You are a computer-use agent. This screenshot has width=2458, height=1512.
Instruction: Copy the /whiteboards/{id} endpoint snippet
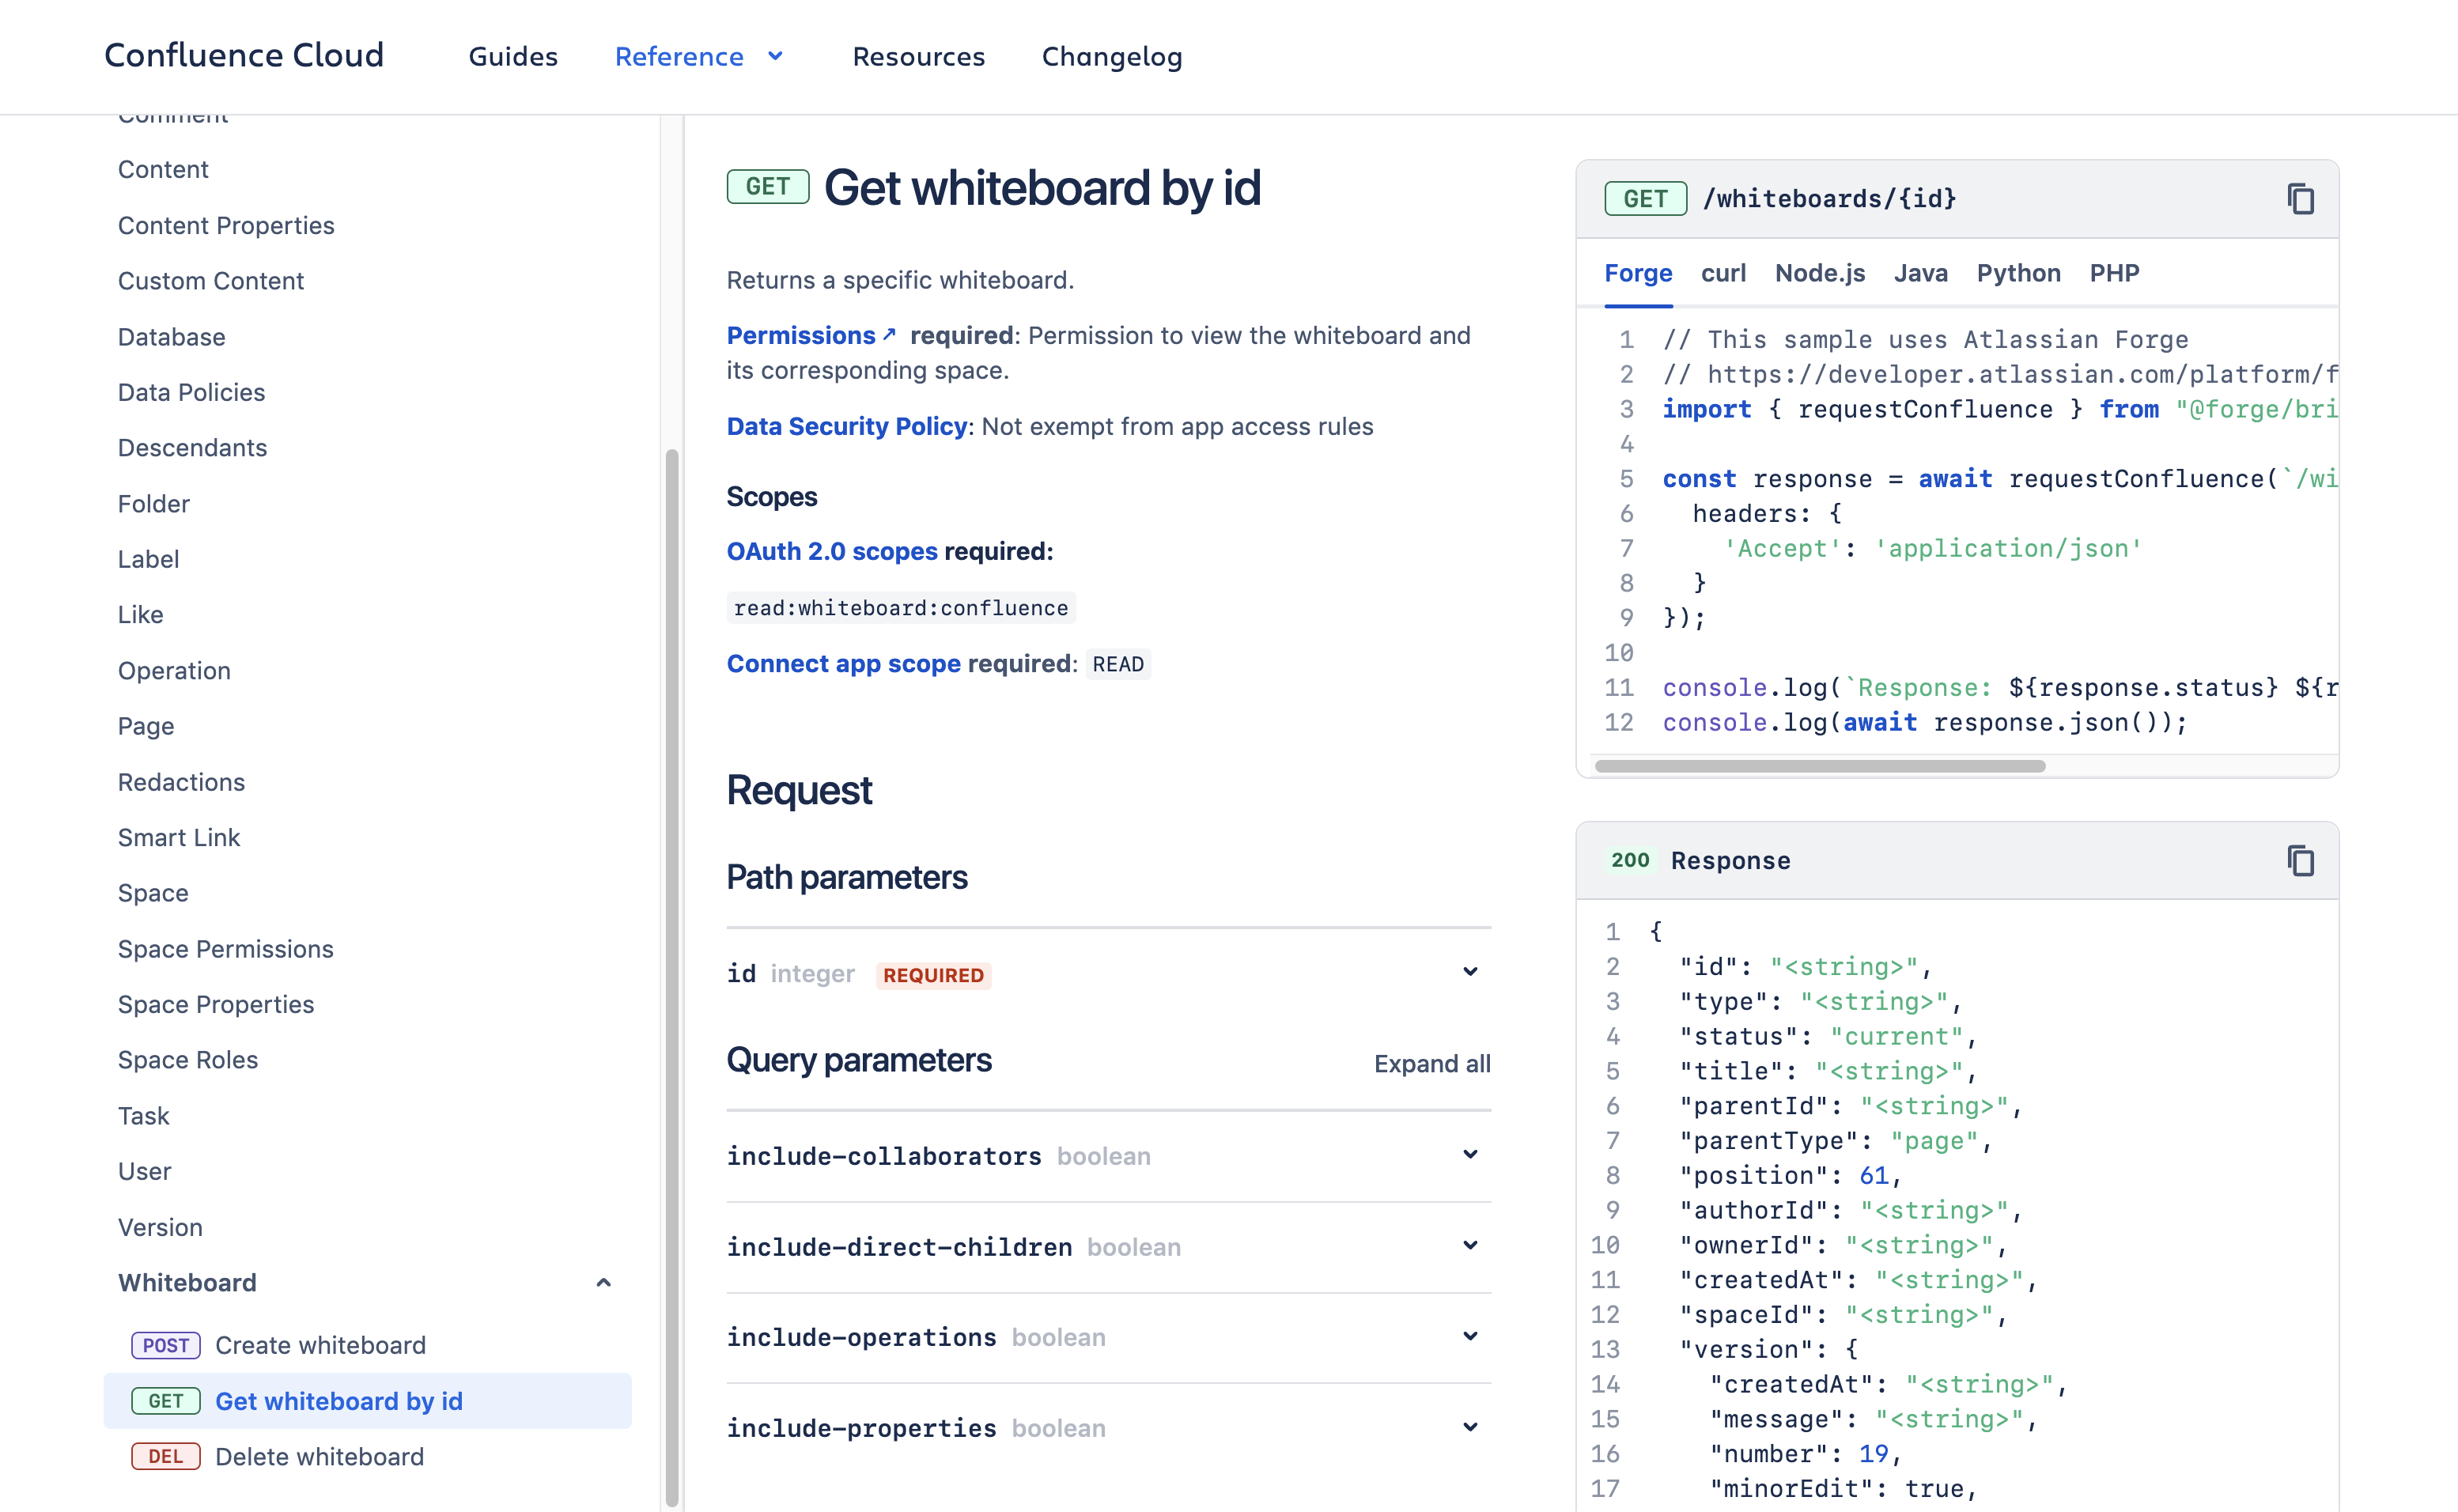(x=2300, y=199)
